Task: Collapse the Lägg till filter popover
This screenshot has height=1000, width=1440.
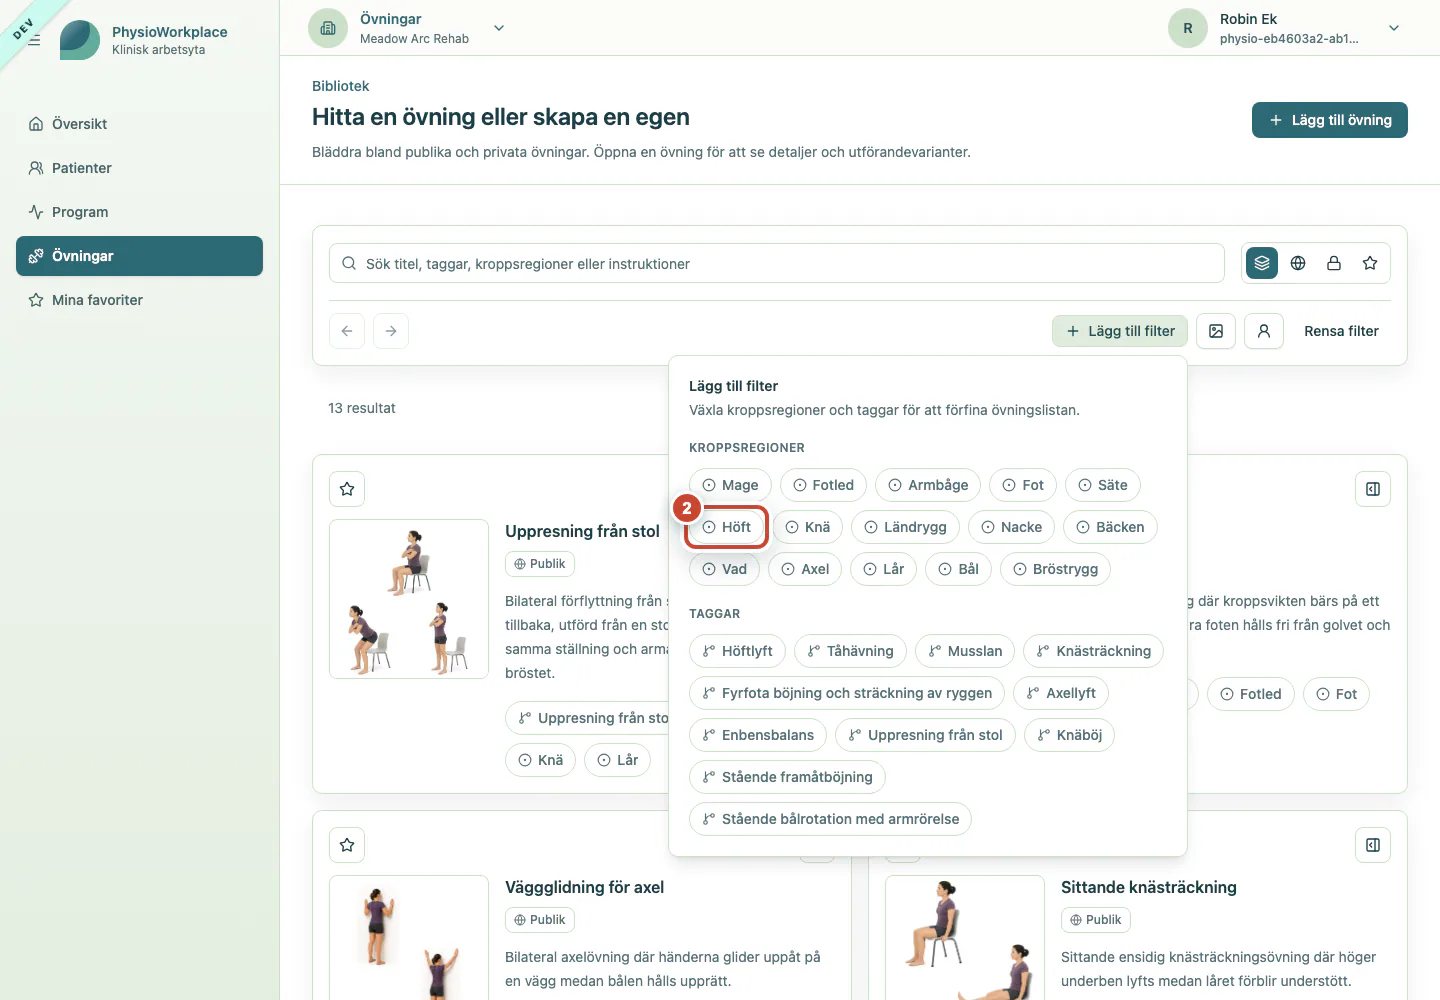Action: (x=1120, y=331)
